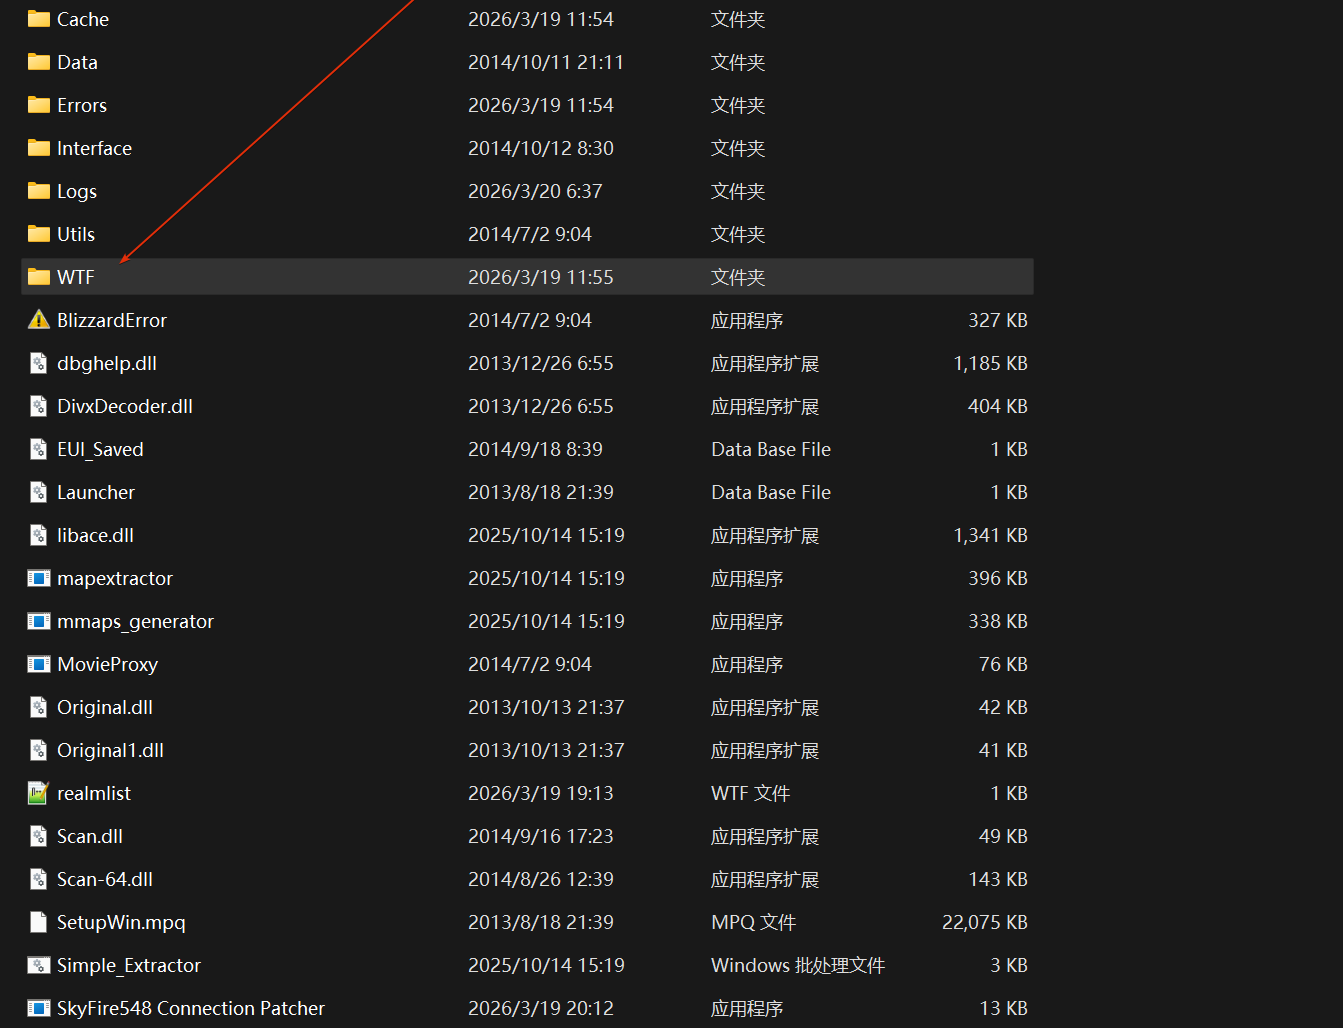Viewport: 1343px width, 1028px height.
Task: Click the EUI_Saved file name
Action: (x=100, y=449)
